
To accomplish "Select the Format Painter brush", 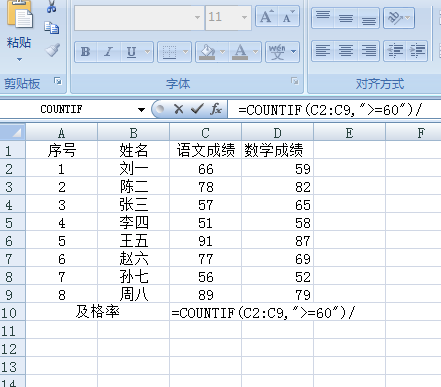I will pyautogui.click(x=52, y=50).
